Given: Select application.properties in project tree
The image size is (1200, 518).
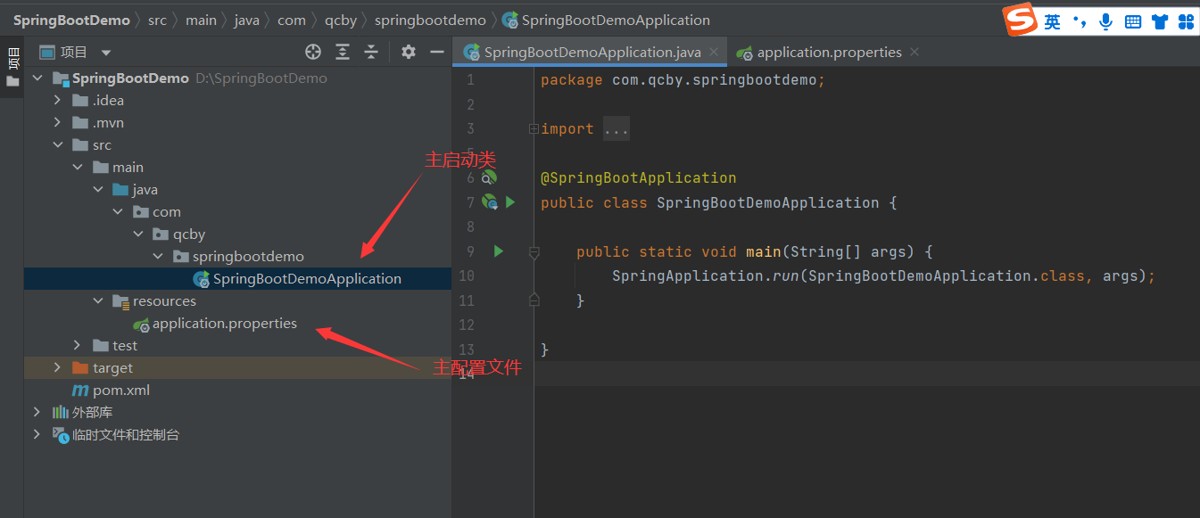Looking at the screenshot, I should 224,323.
